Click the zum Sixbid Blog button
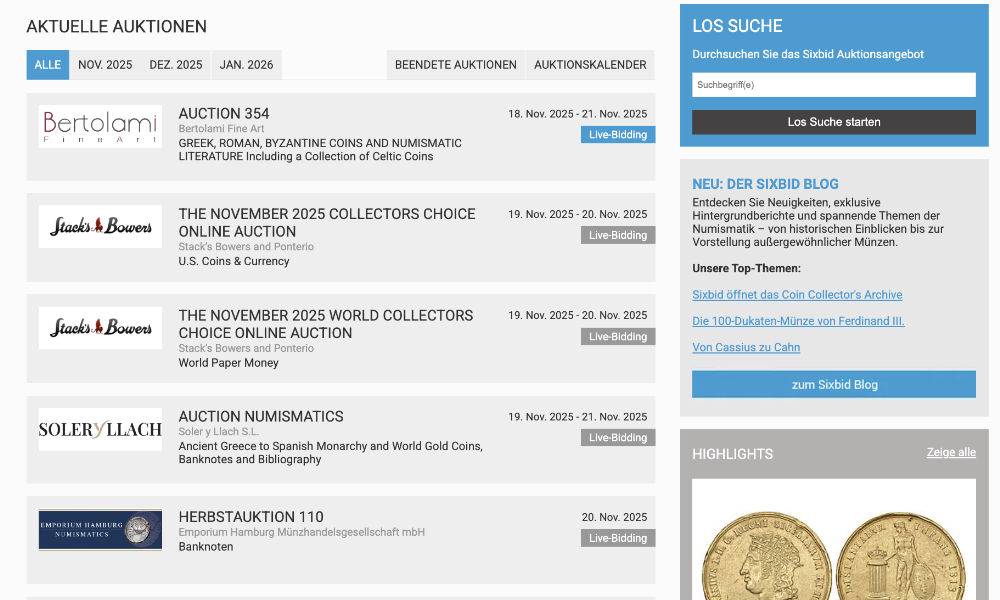 (x=833, y=385)
